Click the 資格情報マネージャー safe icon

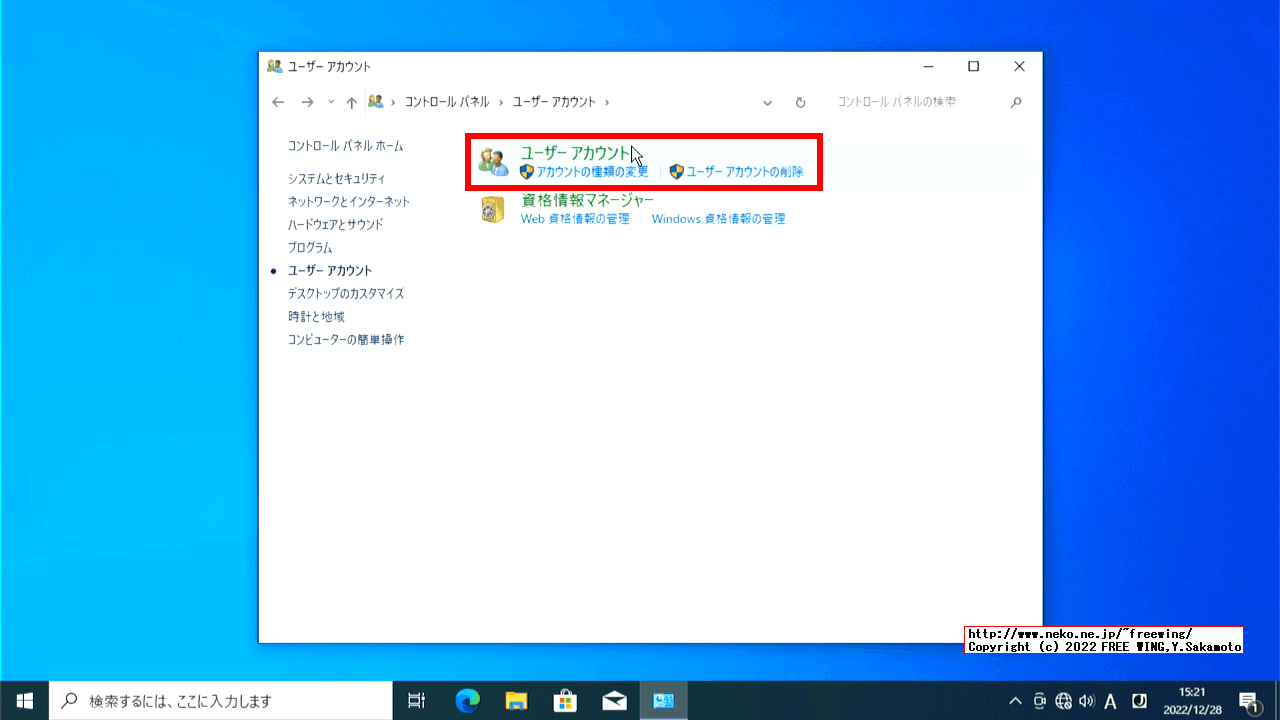tap(493, 208)
